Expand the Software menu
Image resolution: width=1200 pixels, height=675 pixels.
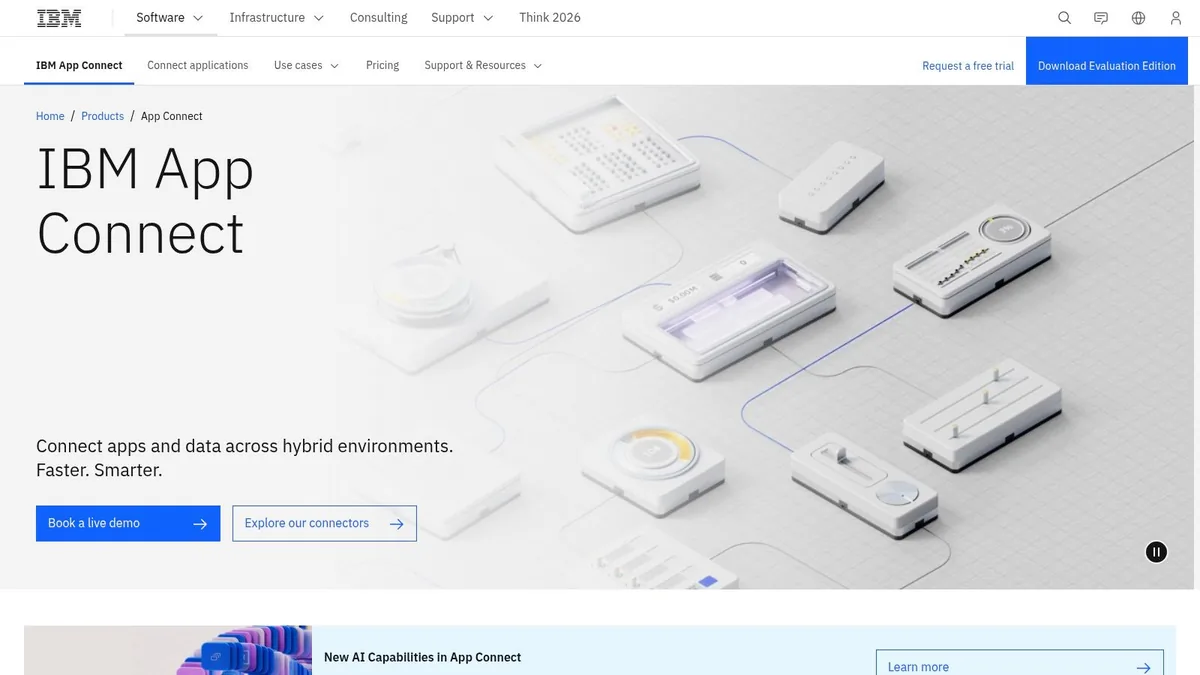pyautogui.click(x=170, y=18)
